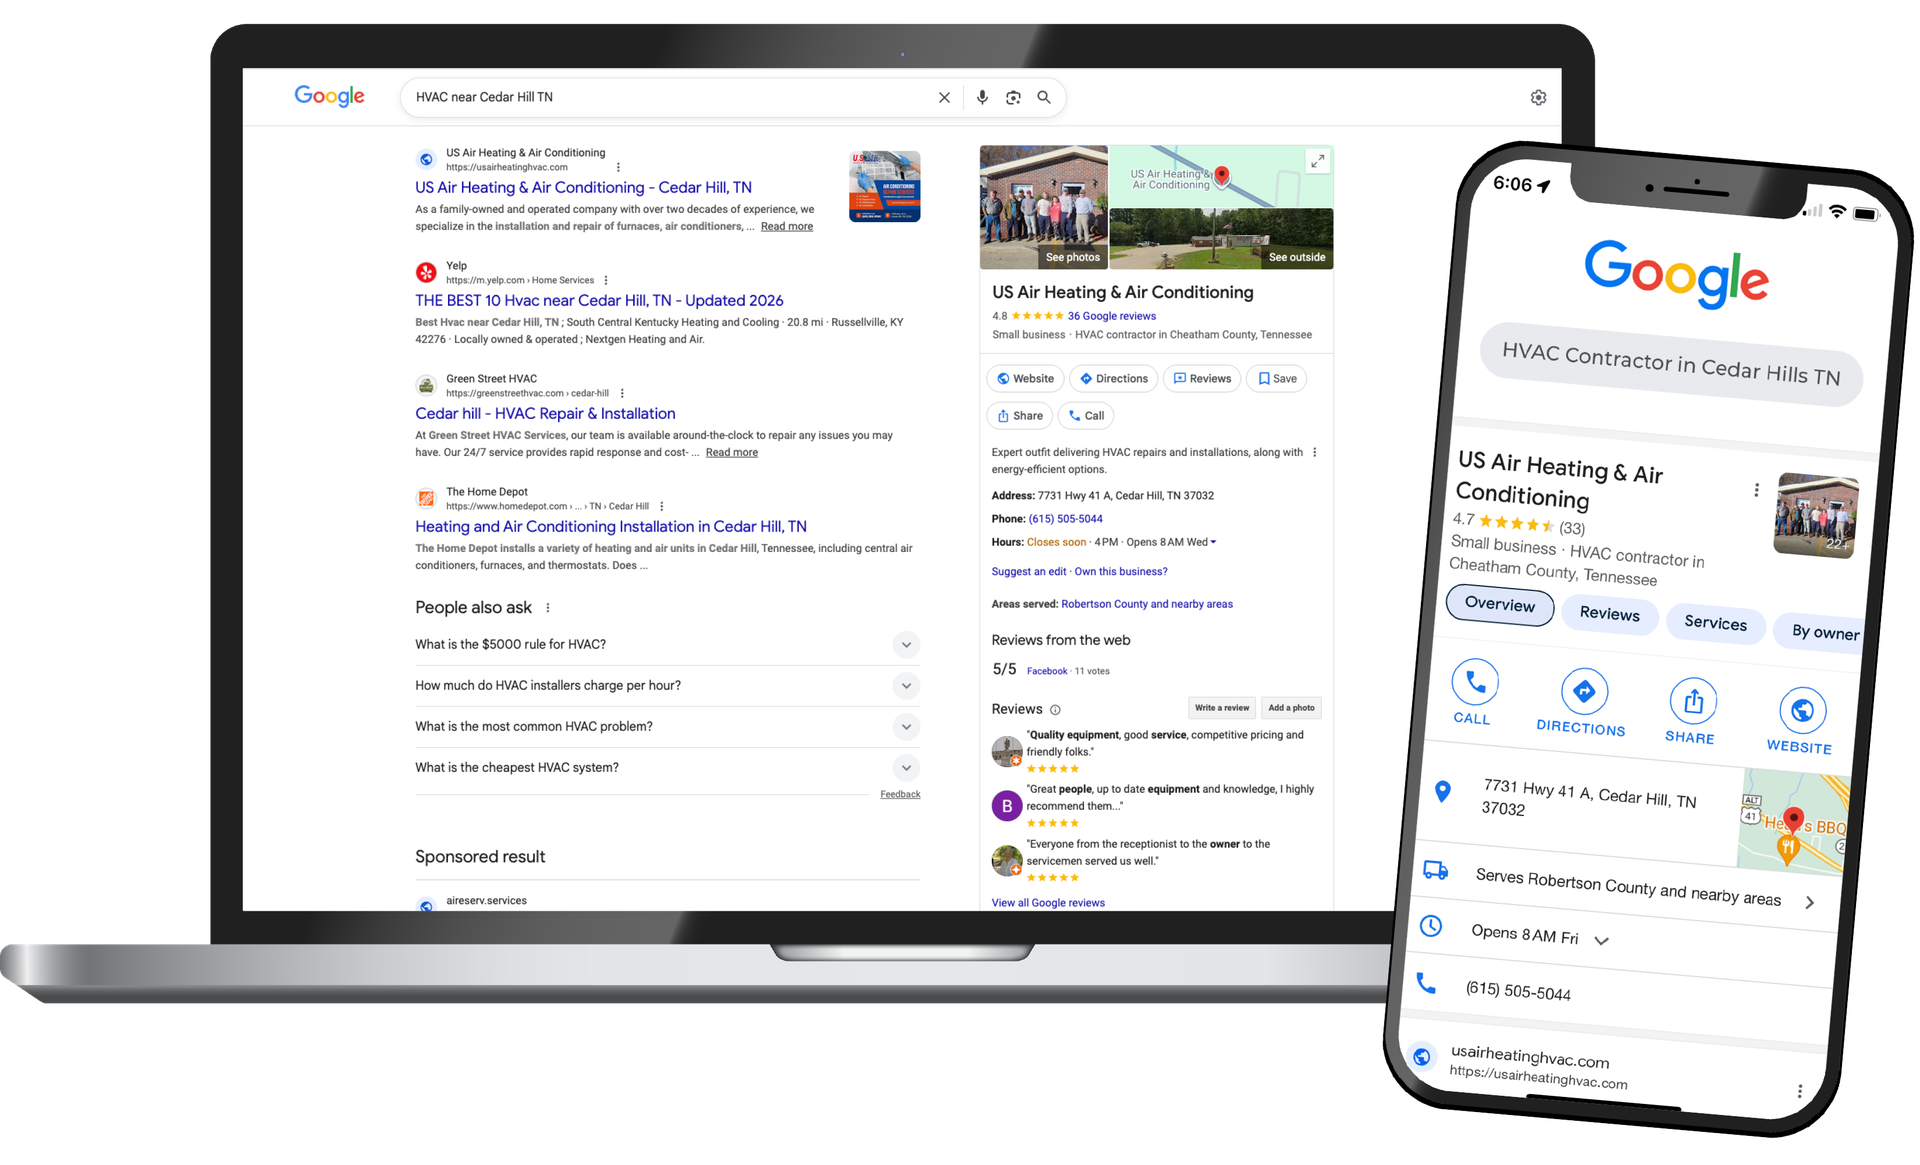Screen dimensions: 1920x1165
Task: Click the Add a photo button
Action: (x=1291, y=708)
